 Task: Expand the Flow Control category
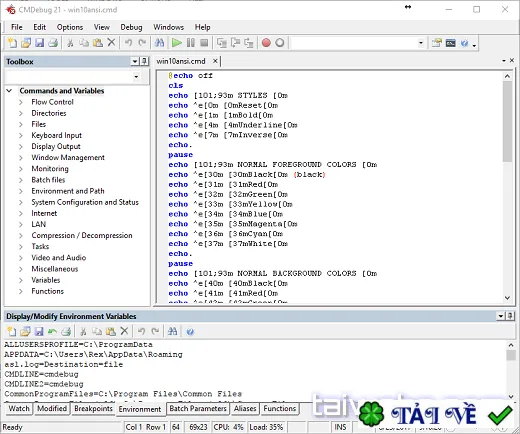pos(21,102)
